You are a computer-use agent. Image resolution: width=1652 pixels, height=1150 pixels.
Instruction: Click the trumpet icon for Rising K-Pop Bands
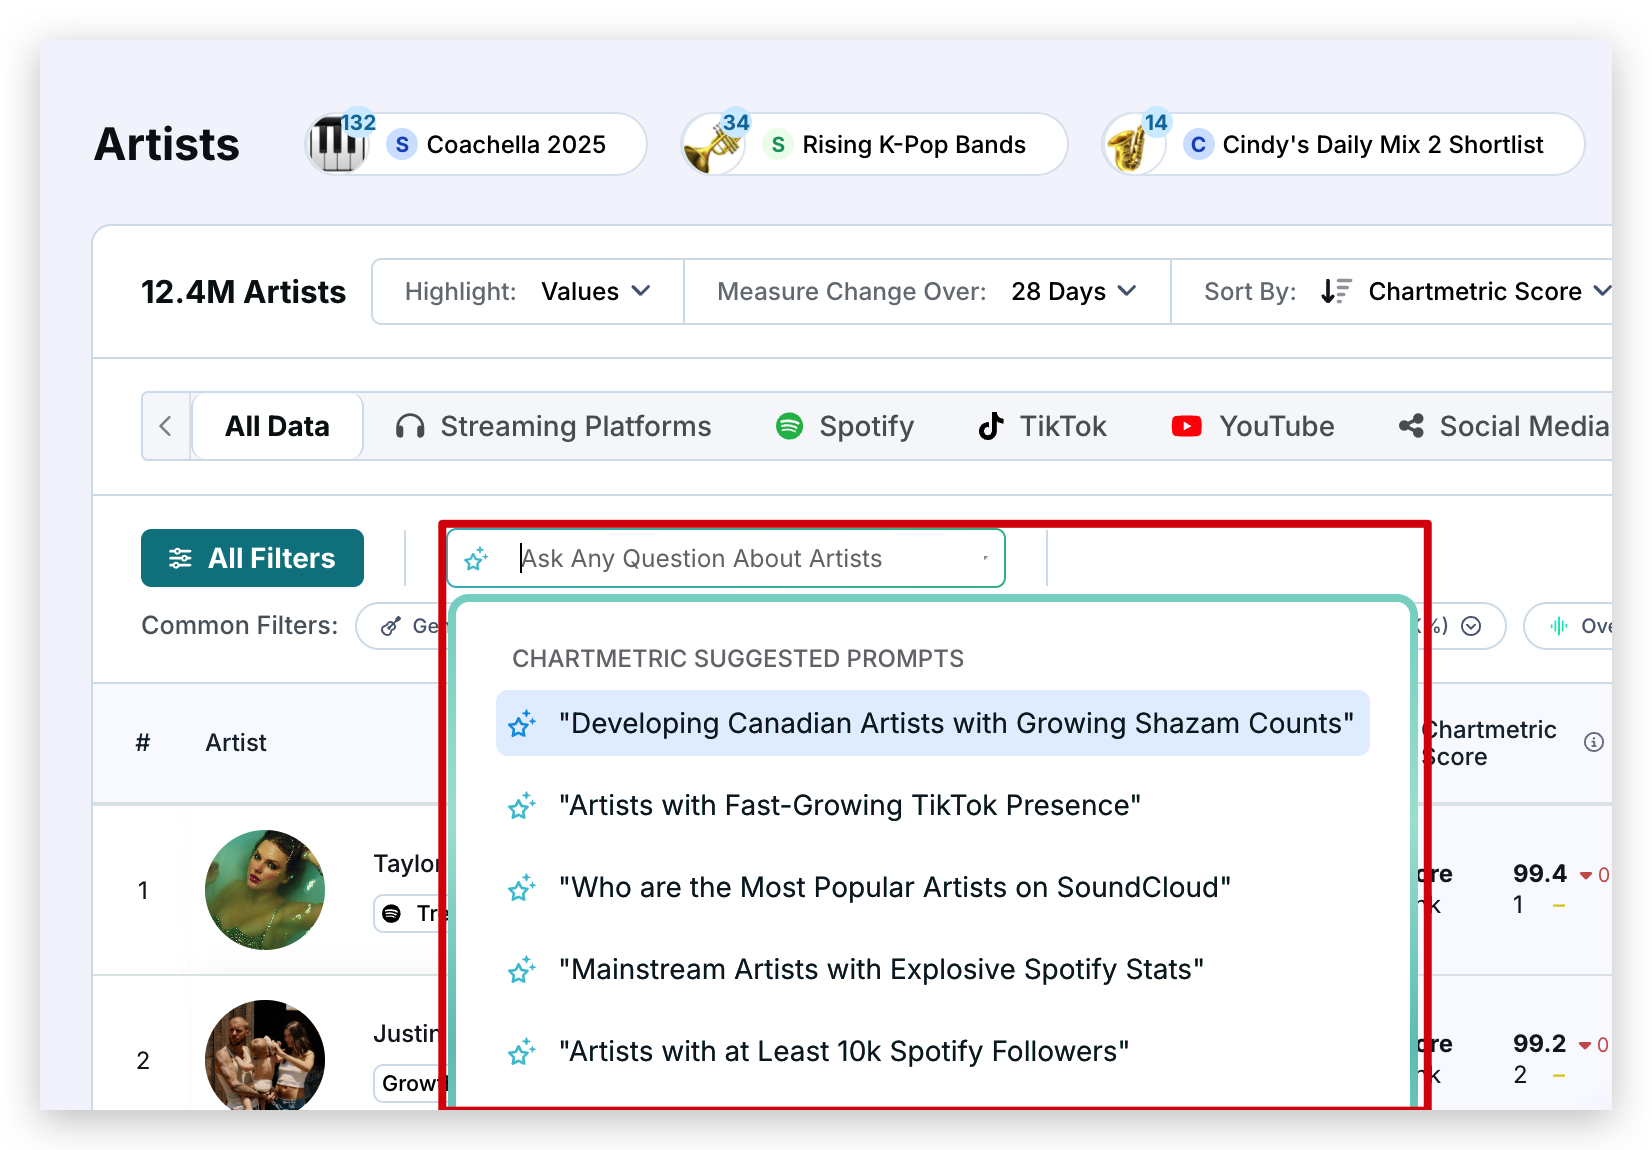[712, 146]
